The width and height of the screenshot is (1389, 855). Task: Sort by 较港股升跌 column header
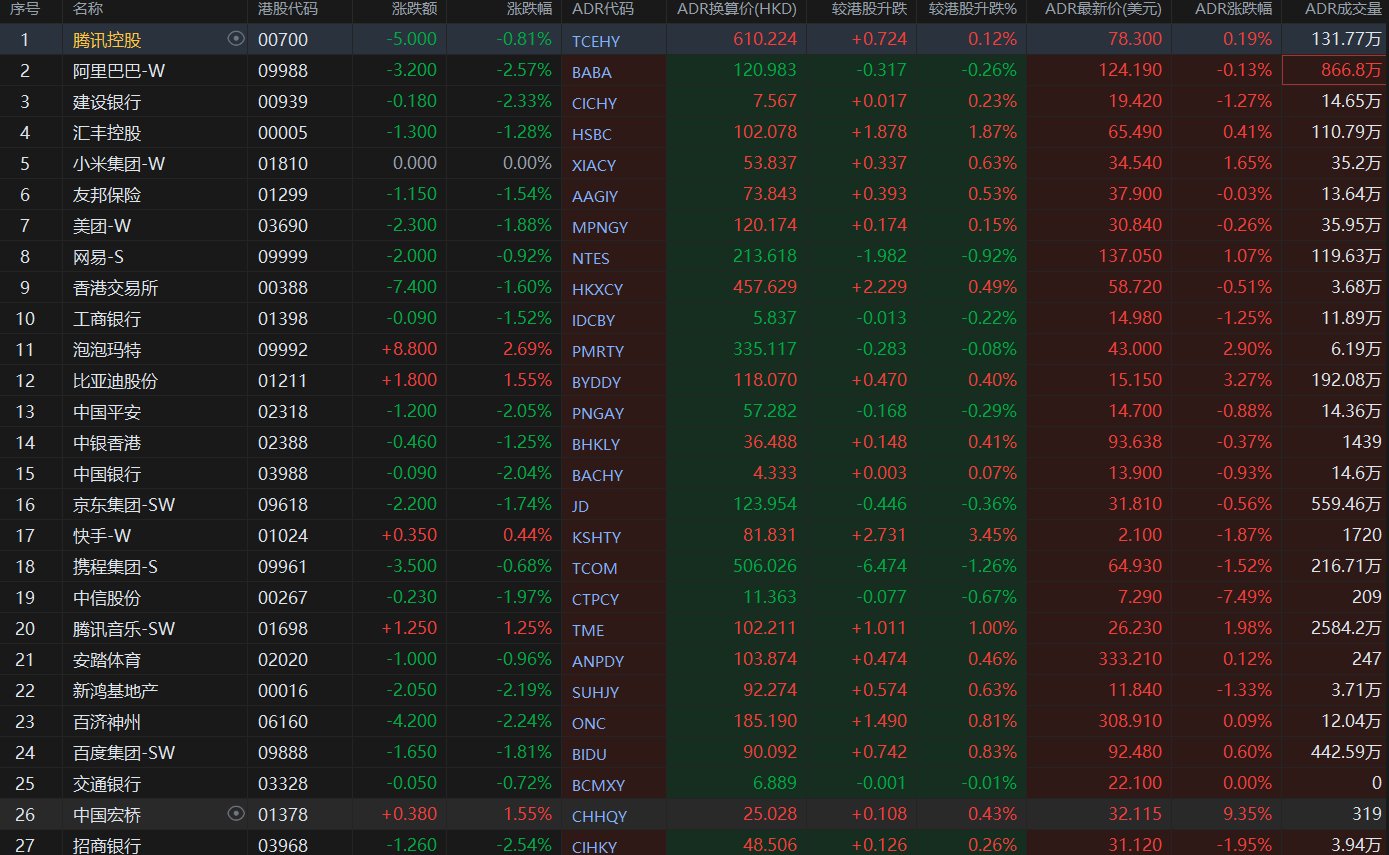tap(869, 9)
